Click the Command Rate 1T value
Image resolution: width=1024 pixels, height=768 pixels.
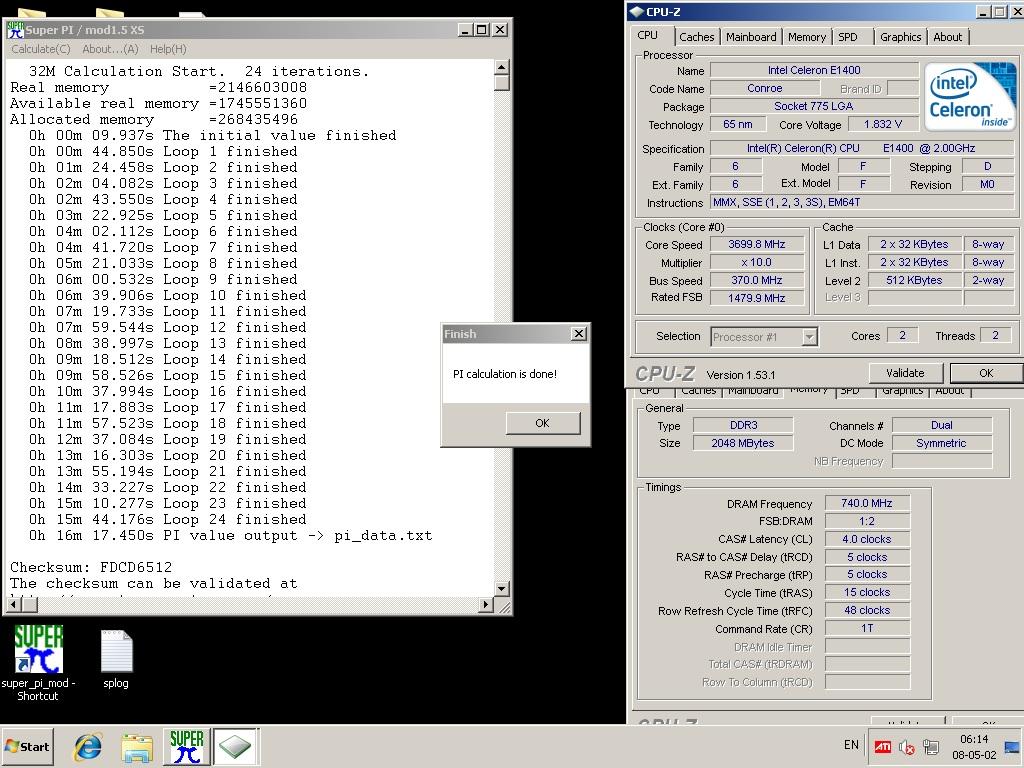[867, 628]
